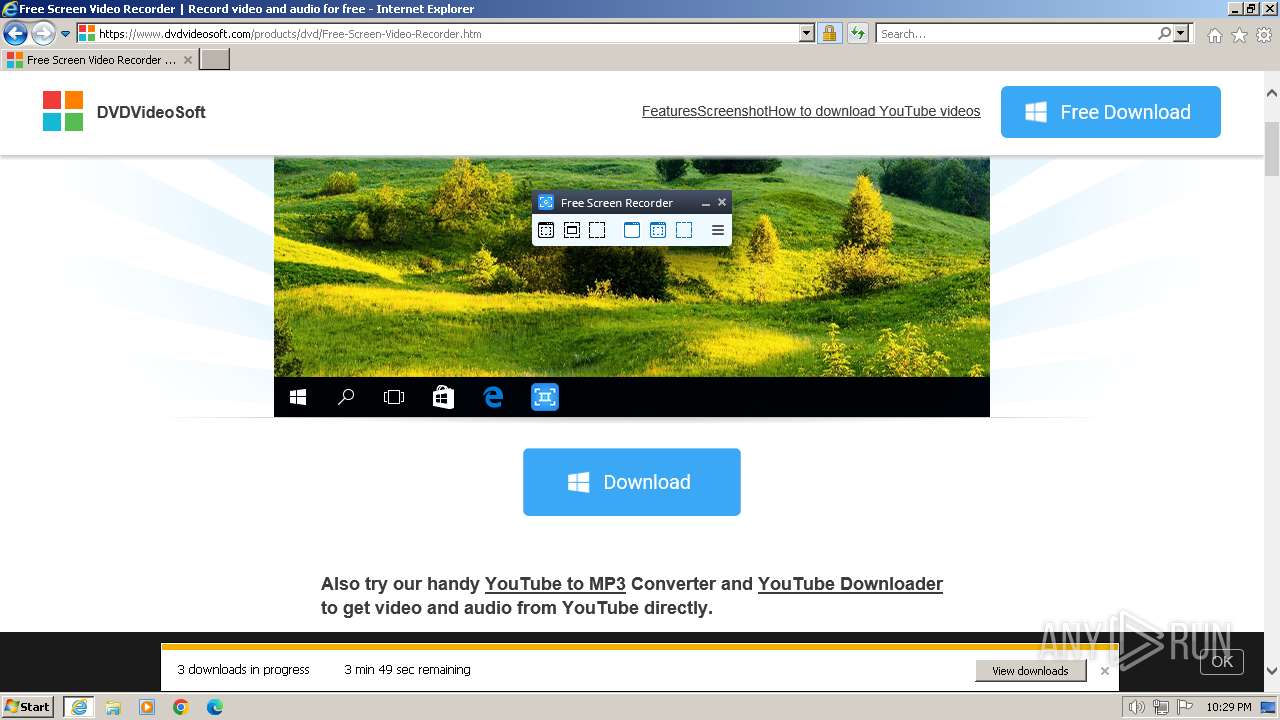Click the search magnifier icon
1280x720 pixels.
pos(1164,34)
